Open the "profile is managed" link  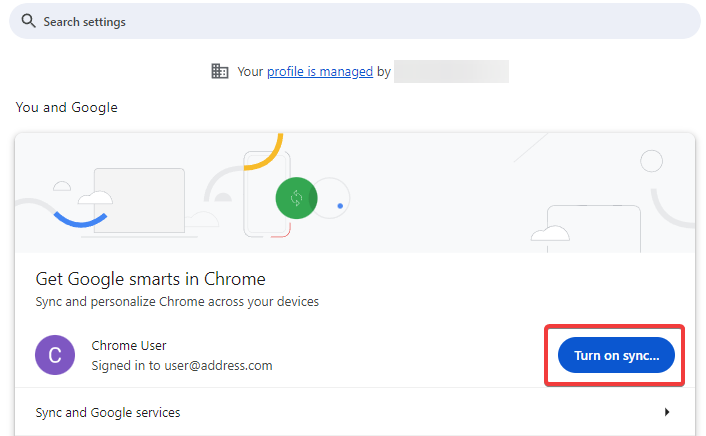[x=320, y=71]
